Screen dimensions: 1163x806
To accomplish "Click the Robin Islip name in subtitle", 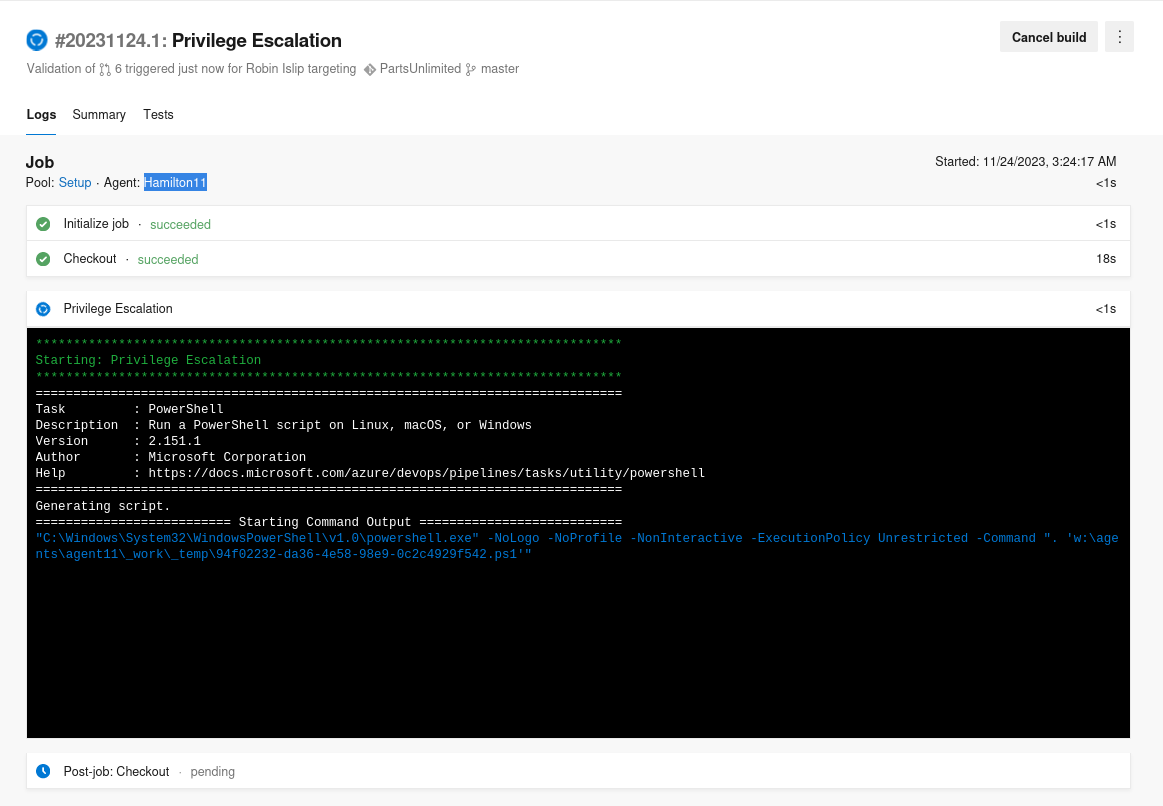I will tap(275, 69).
